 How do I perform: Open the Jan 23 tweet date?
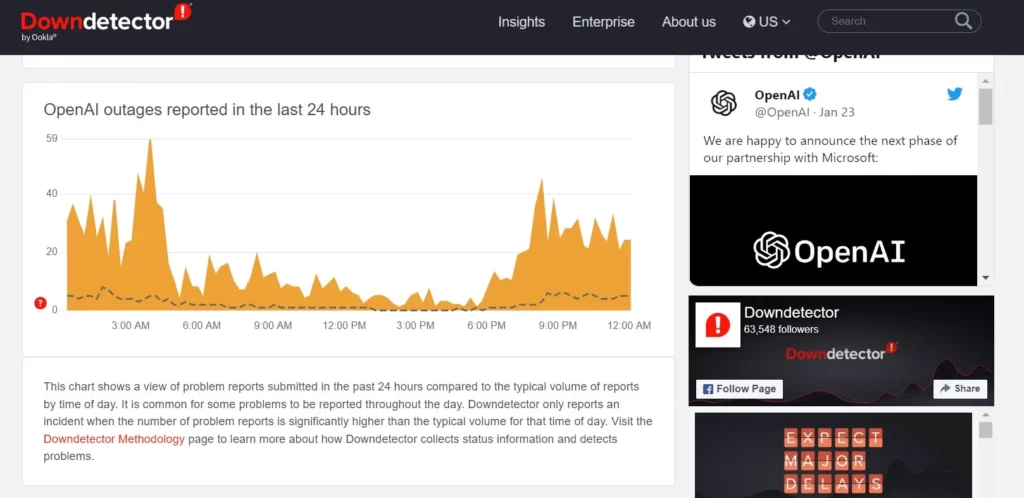pyautogui.click(x=837, y=112)
